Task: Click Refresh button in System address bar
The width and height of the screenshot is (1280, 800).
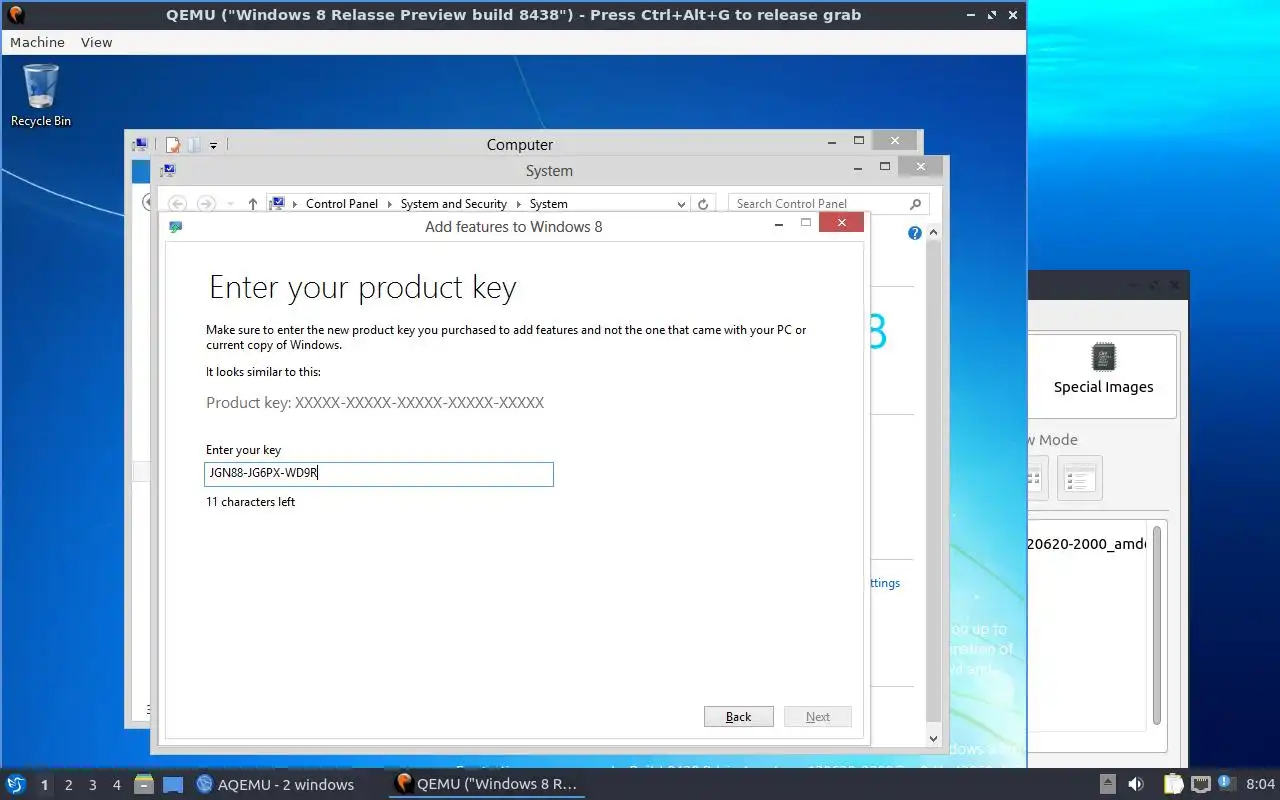Action: 703,204
